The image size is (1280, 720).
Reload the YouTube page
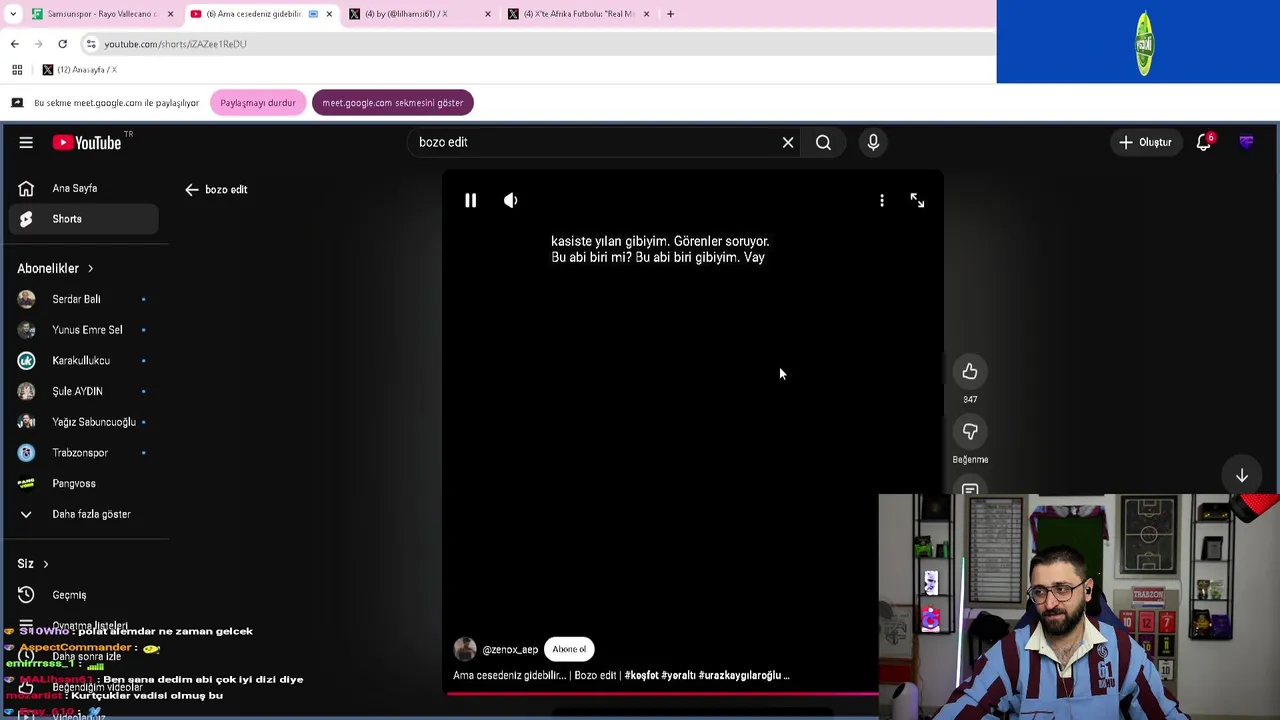coord(62,44)
